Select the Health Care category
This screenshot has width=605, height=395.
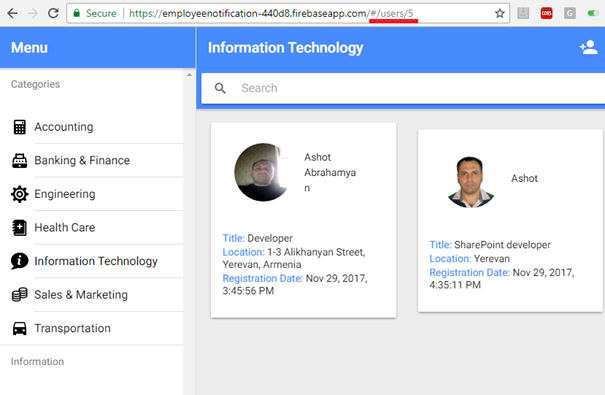tap(91, 228)
